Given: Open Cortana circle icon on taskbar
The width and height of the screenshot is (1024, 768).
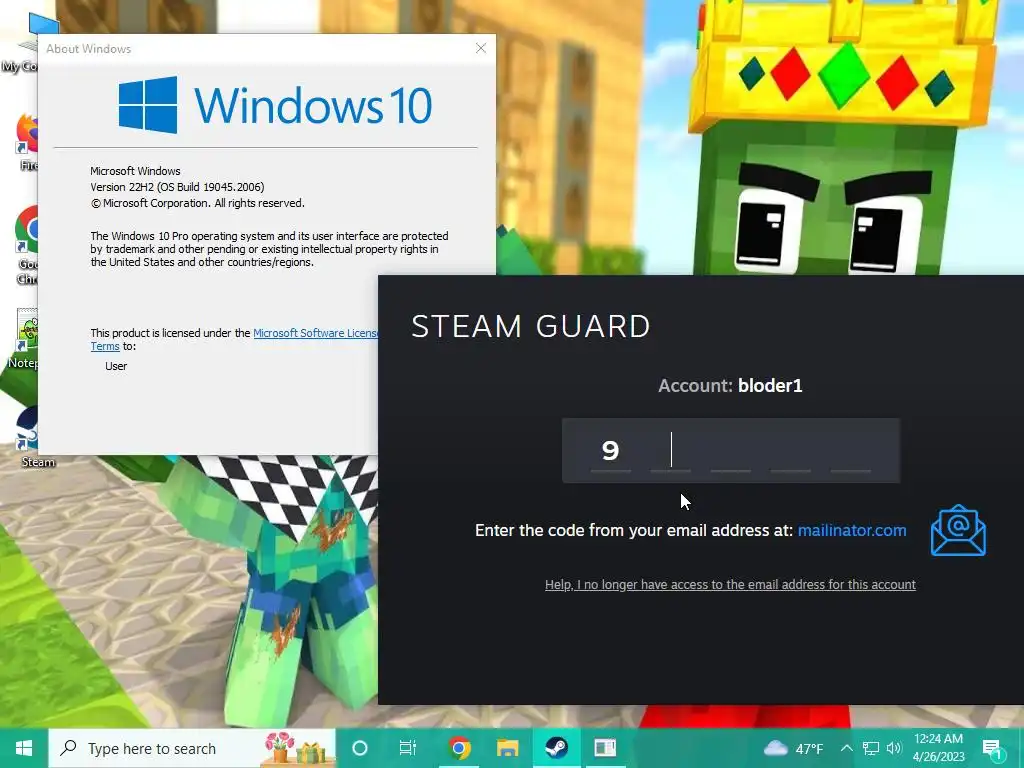Looking at the screenshot, I should 360,748.
